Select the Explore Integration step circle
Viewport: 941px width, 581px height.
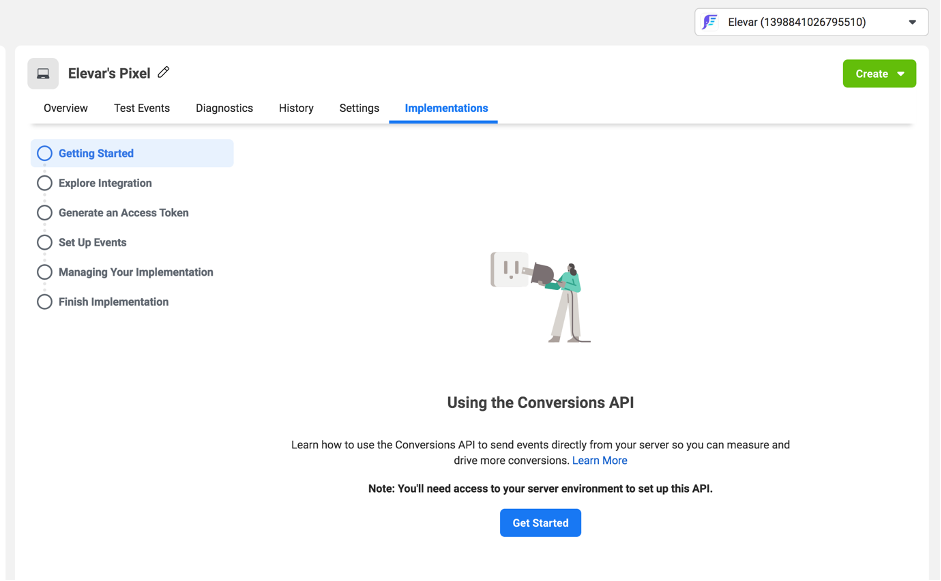point(44,183)
